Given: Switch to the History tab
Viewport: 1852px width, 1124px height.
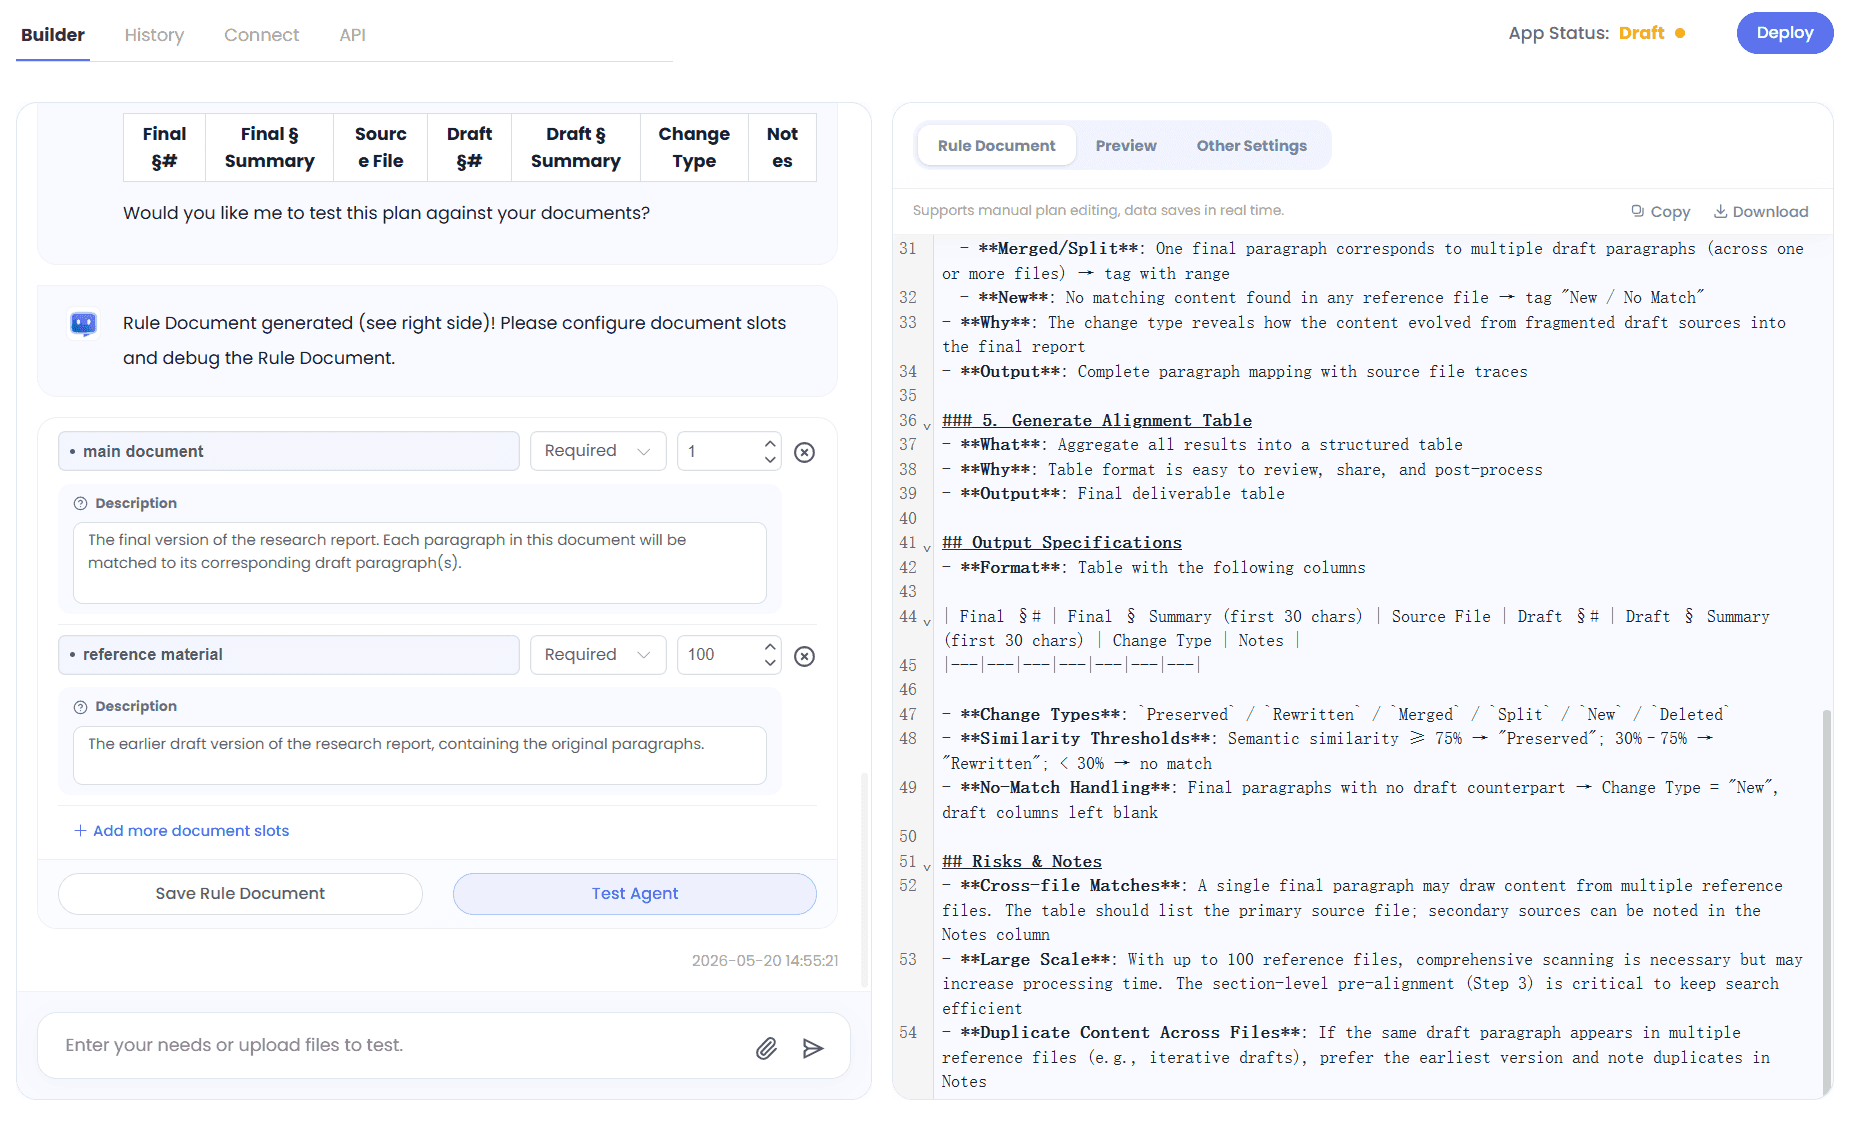Looking at the screenshot, I should [x=154, y=35].
